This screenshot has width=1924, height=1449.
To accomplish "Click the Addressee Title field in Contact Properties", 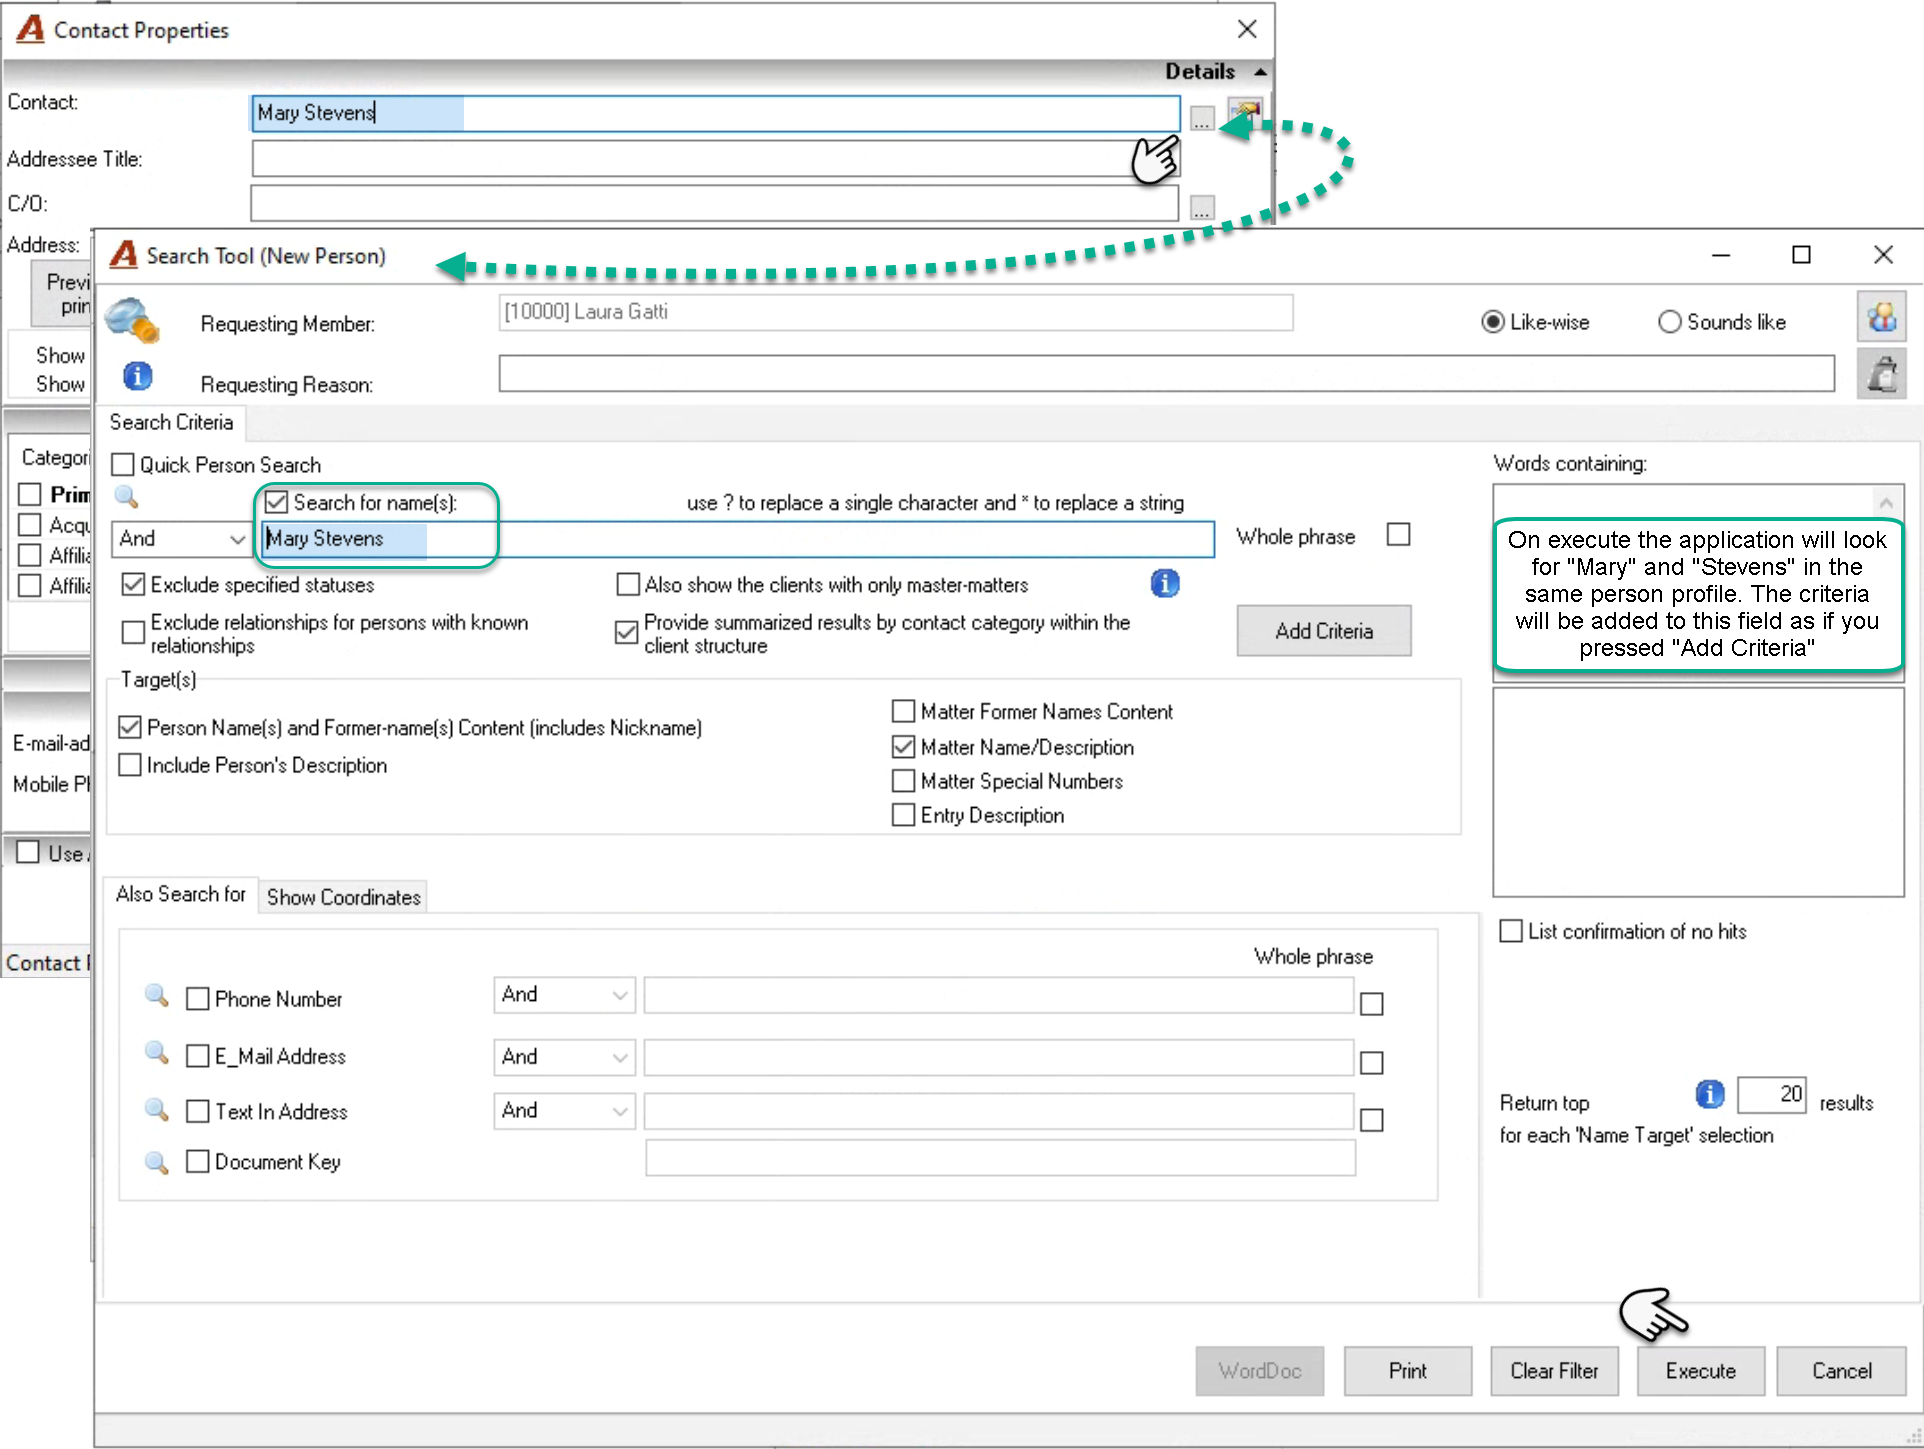I will pos(715,159).
